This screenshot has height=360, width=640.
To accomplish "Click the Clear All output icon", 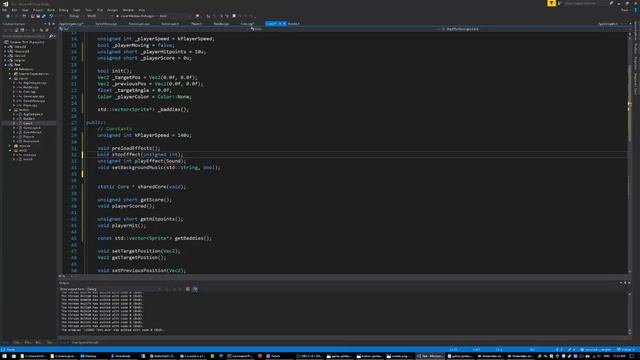I will [188, 289].
